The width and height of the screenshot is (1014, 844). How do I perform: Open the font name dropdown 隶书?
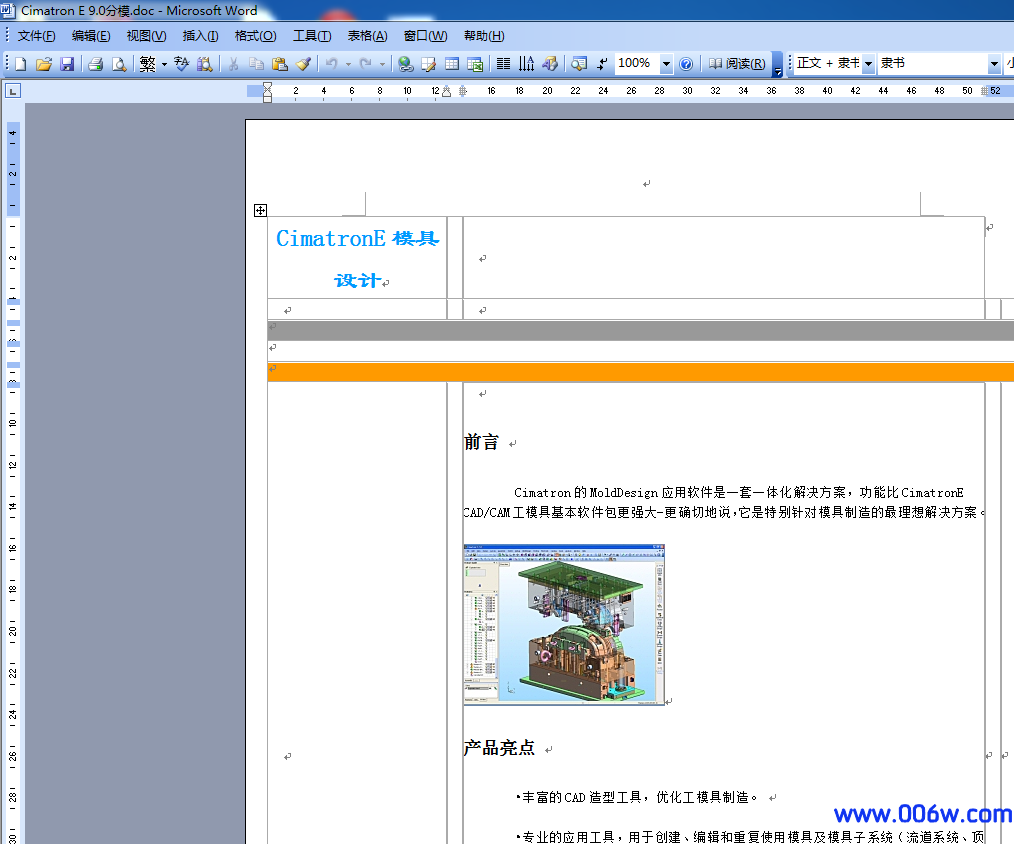pos(995,63)
